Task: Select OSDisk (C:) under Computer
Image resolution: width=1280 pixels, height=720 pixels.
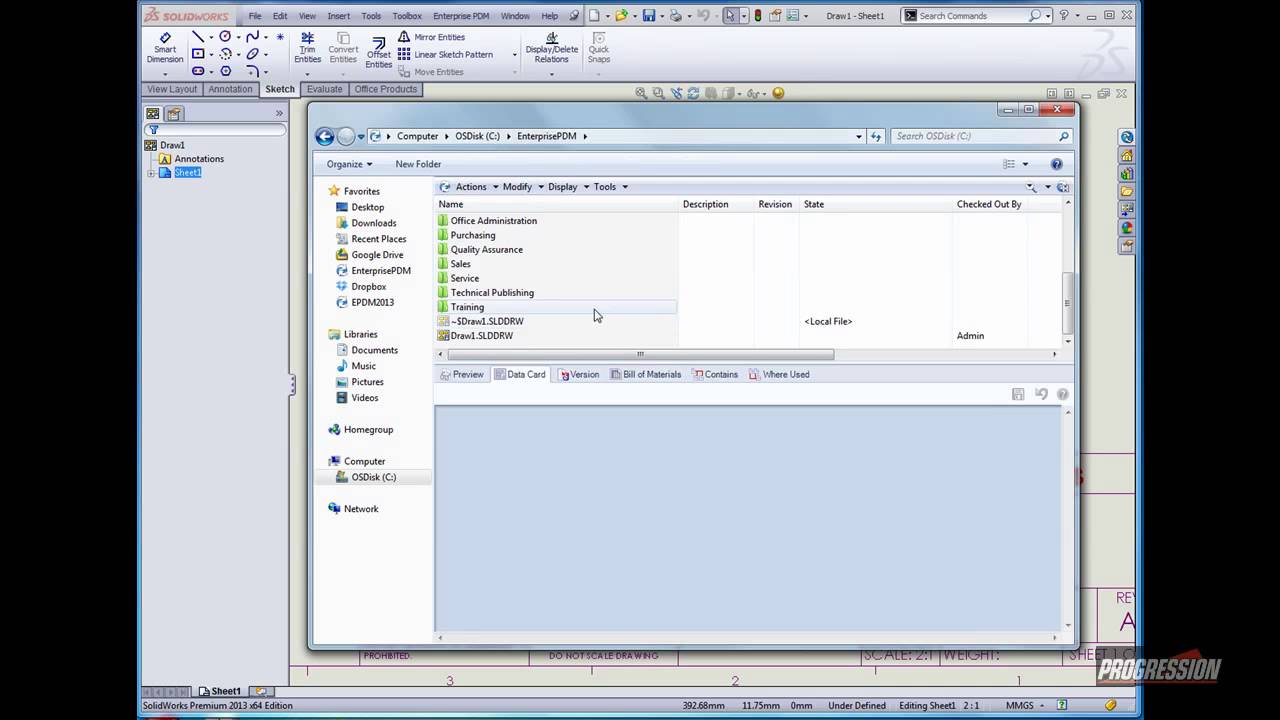Action: coord(374,477)
